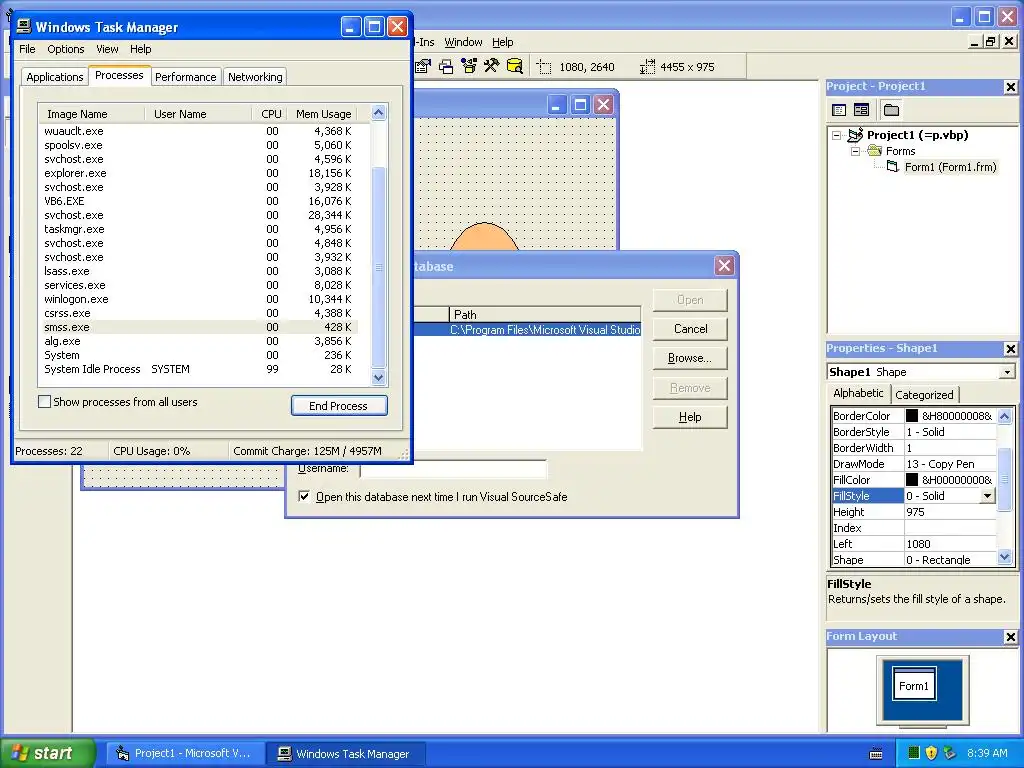The height and width of the screenshot is (768, 1024).
Task: Switch to Project1 Microsoft Visual Basic taskbar button
Action: pyautogui.click(x=186, y=753)
